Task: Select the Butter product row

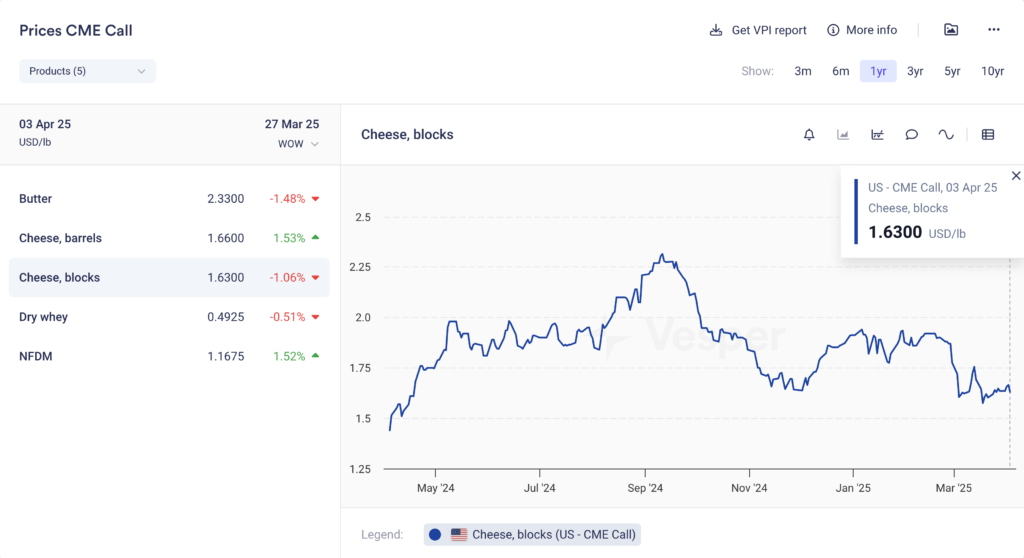Action: (x=169, y=199)
